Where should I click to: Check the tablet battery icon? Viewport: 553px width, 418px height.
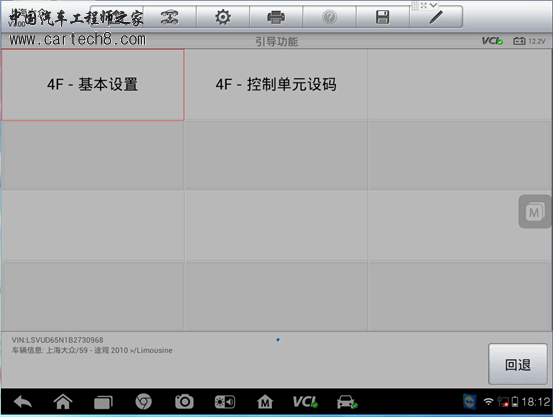point(515,402)
